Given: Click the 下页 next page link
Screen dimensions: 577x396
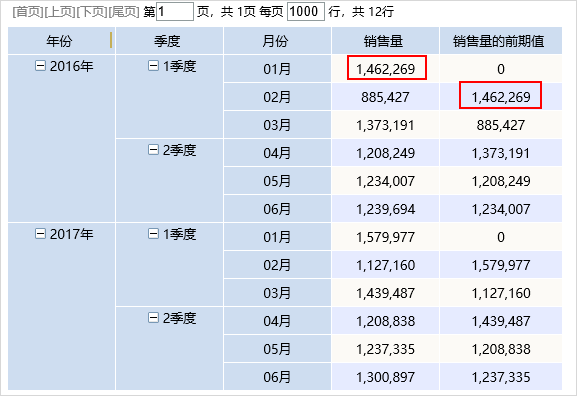Looking at the screenshot, I should coord(92,12).
